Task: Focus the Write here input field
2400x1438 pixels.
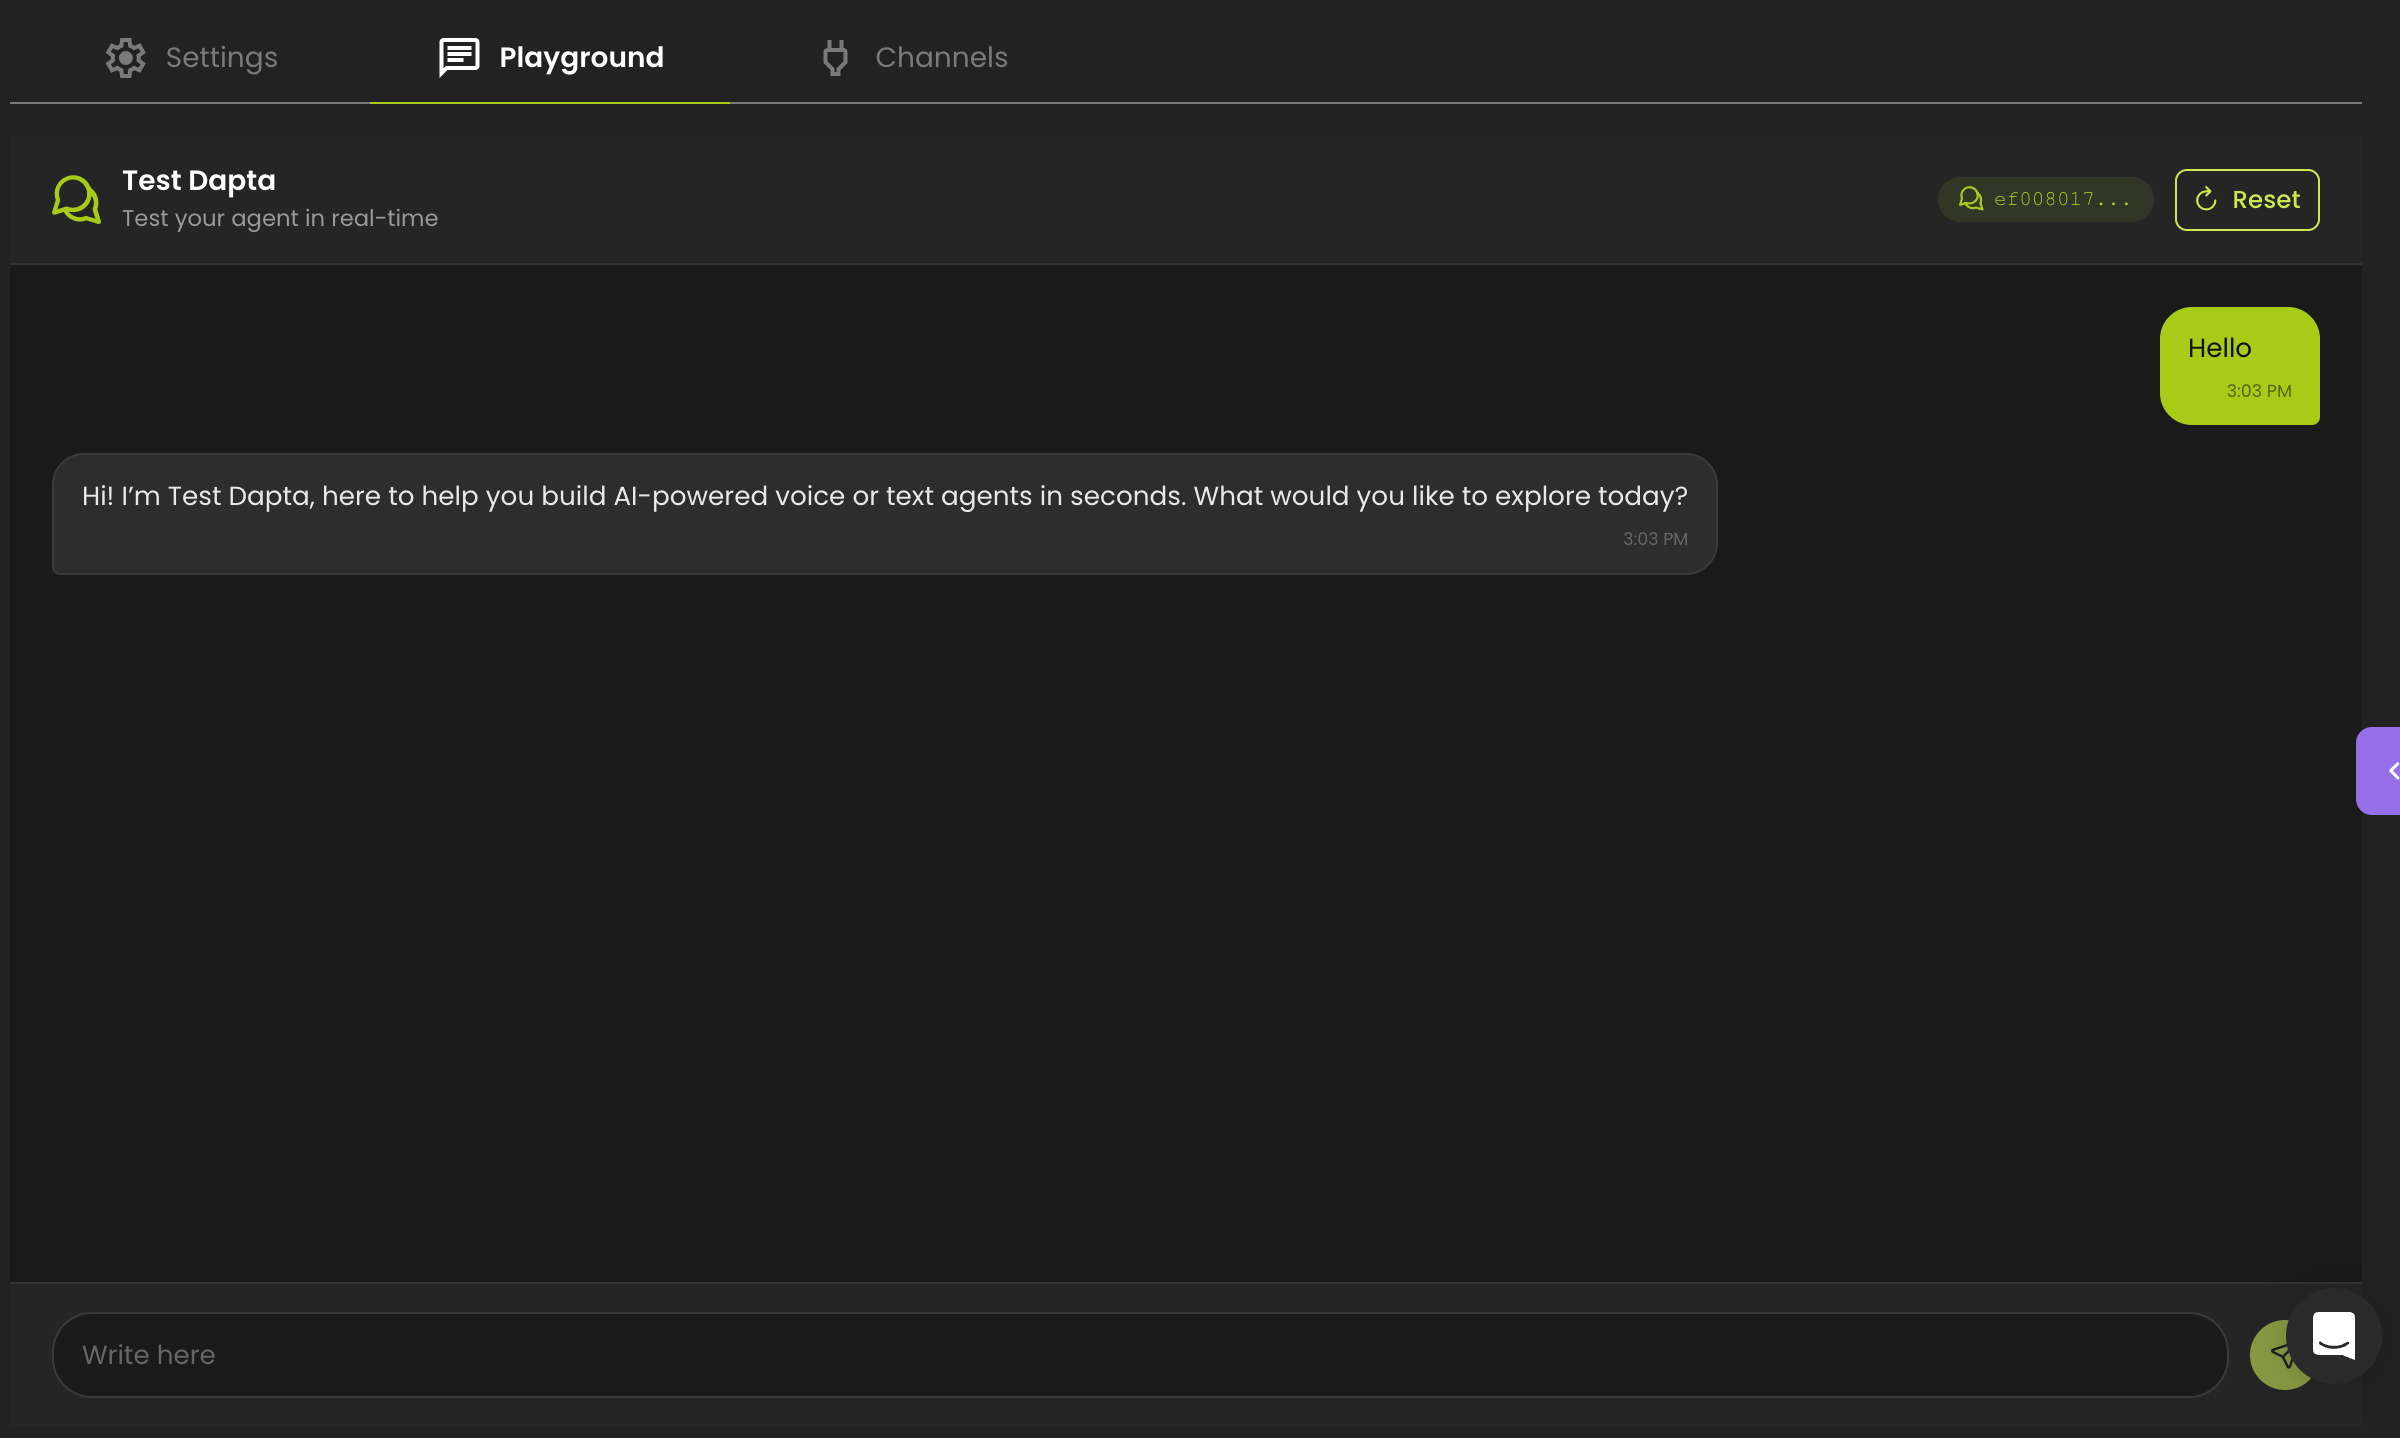Action: point(1140,1355)
